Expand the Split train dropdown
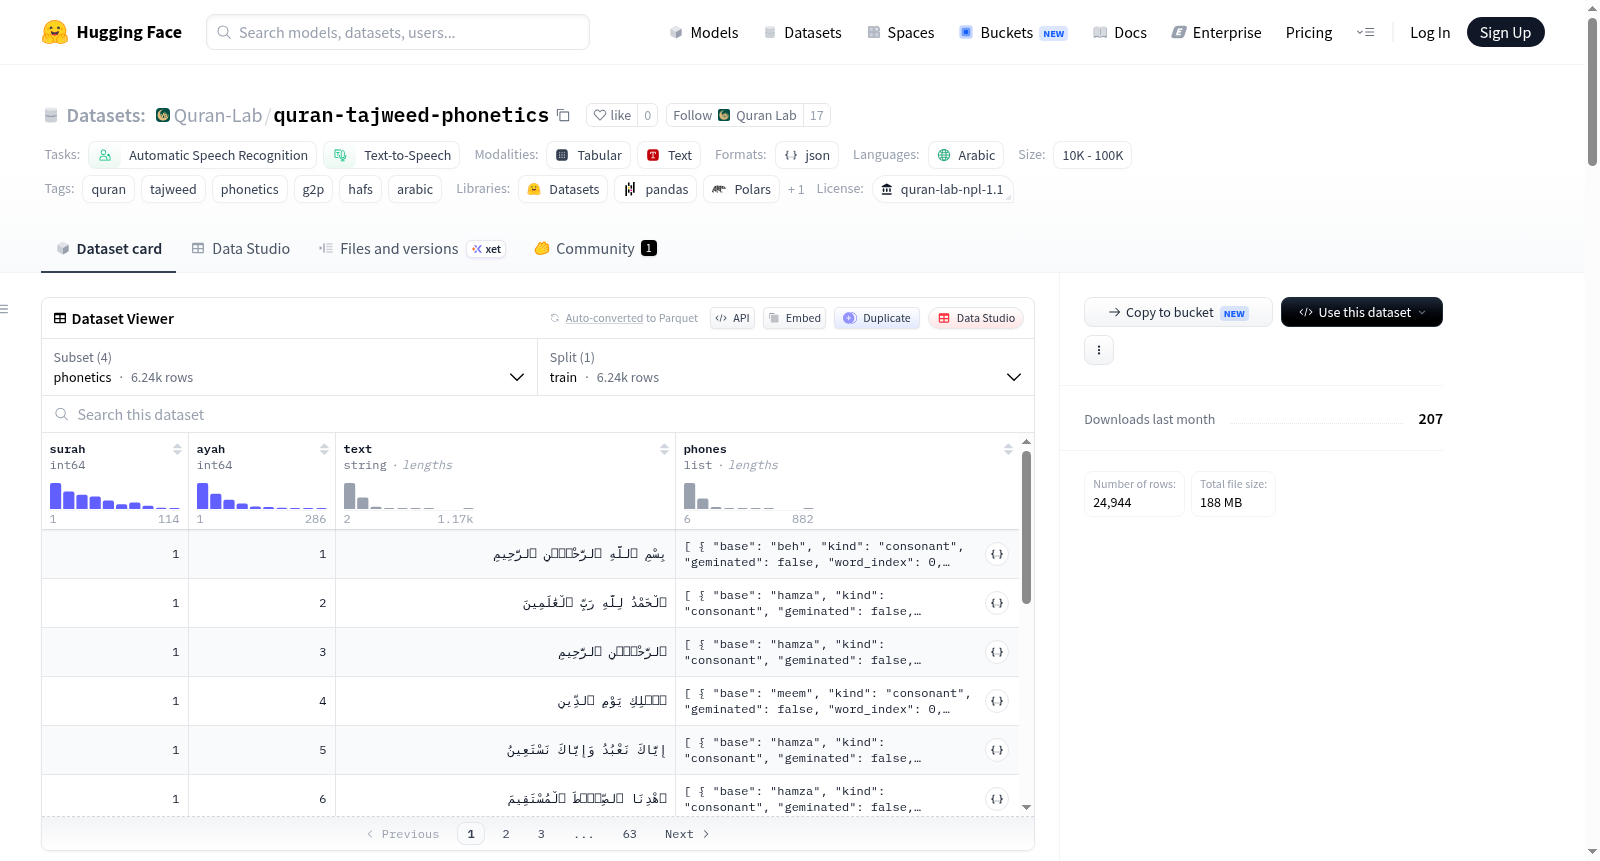The image size is (1600, 861). pos(786,367)
